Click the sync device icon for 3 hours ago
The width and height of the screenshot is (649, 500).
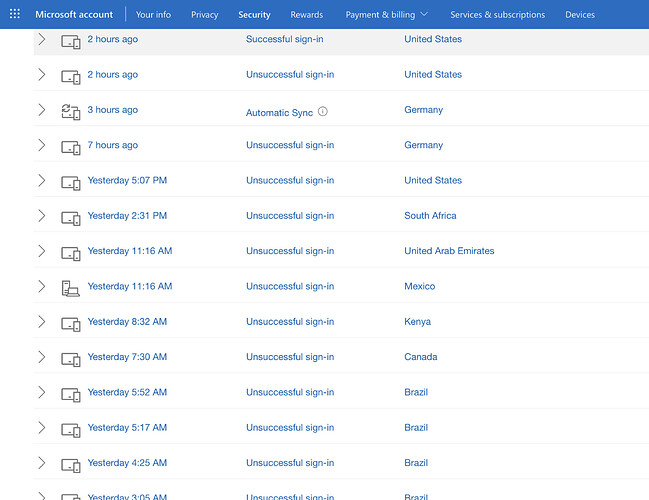coord(70,111)
